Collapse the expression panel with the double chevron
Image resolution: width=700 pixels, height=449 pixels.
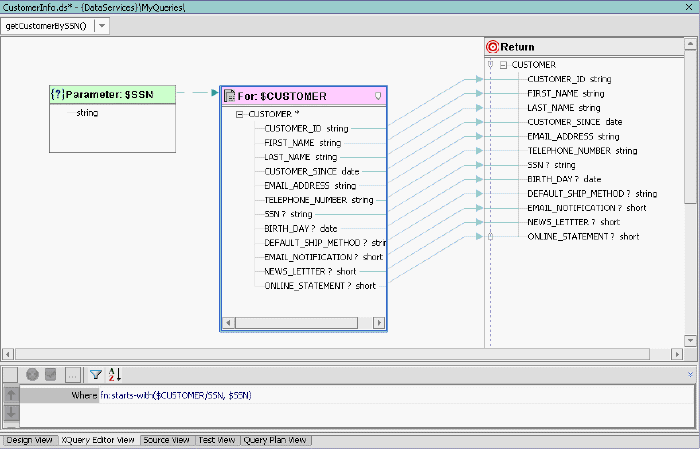pos(690,374)
